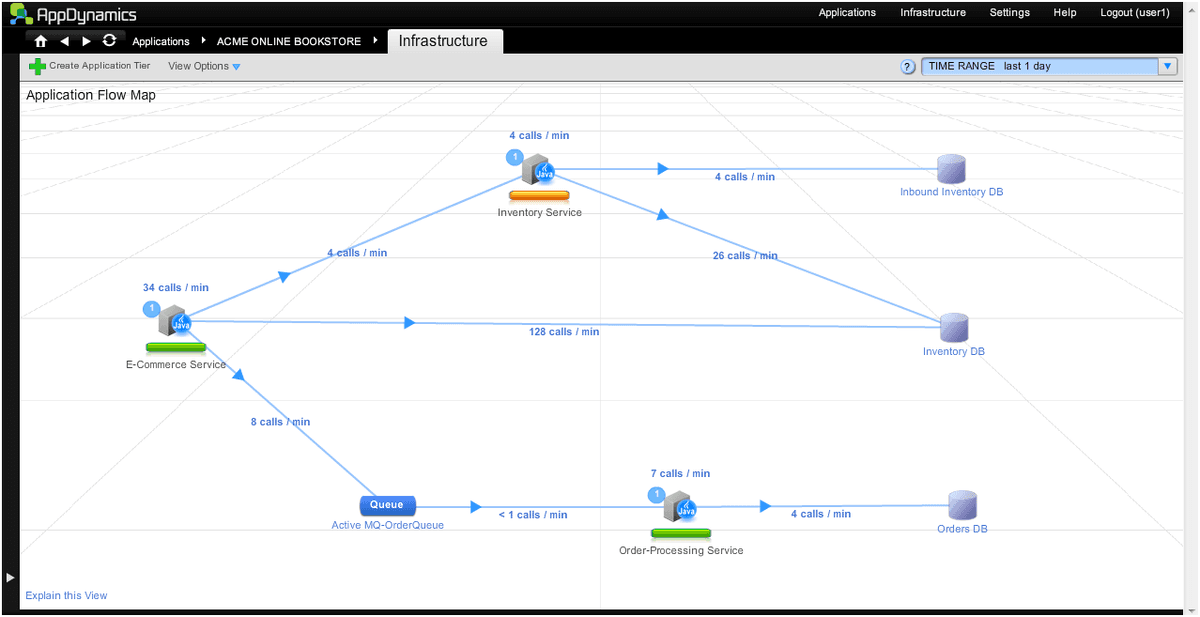Click the Order-Processing Service server icon
This screenshot has height=617, width=1200.
[x=679, y=507]
